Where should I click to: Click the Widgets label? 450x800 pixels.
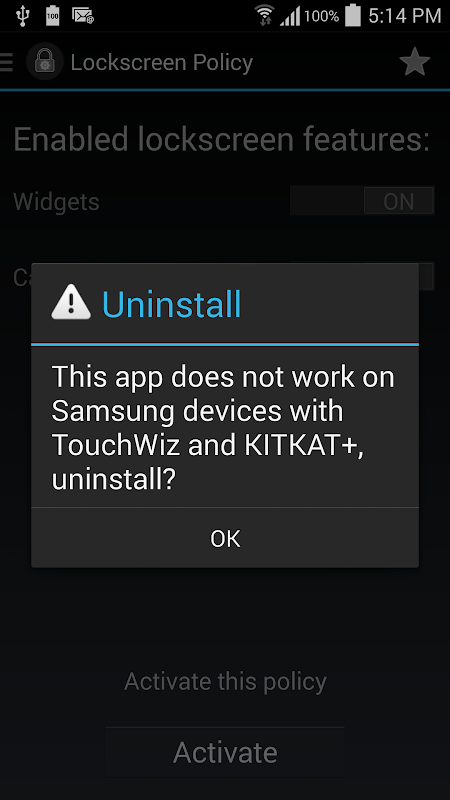56,202
